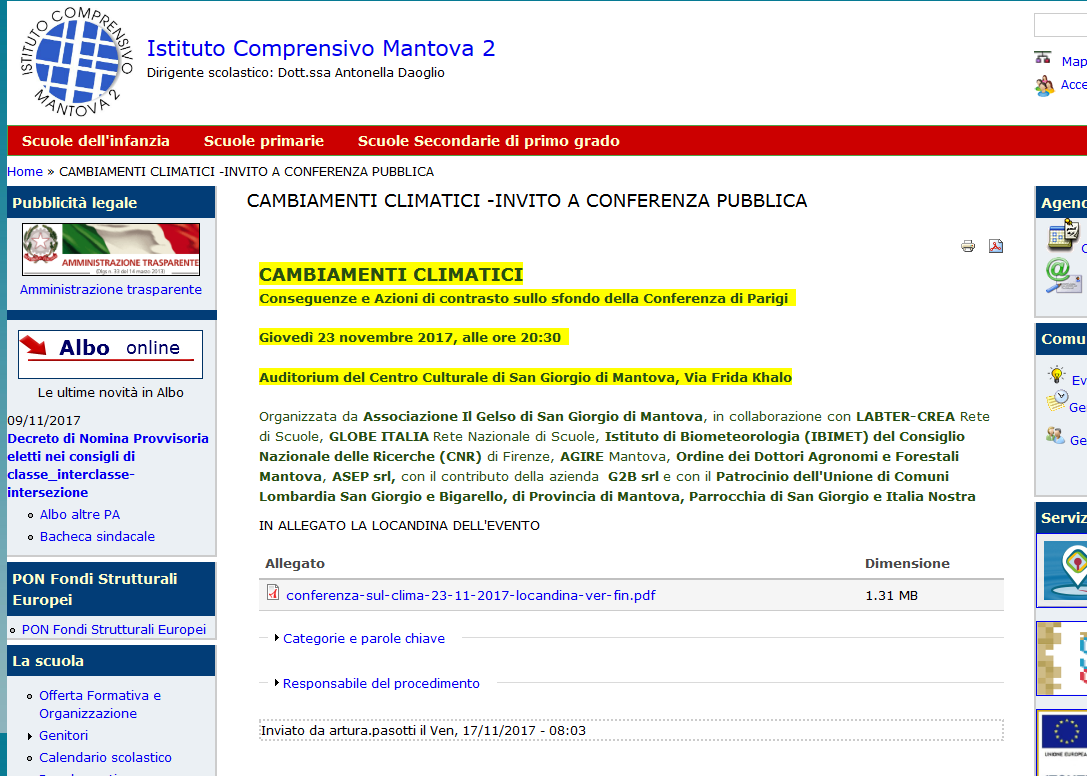Open Amministrazione trasparente link
The image size is (1087, 776).
point(111,289)
